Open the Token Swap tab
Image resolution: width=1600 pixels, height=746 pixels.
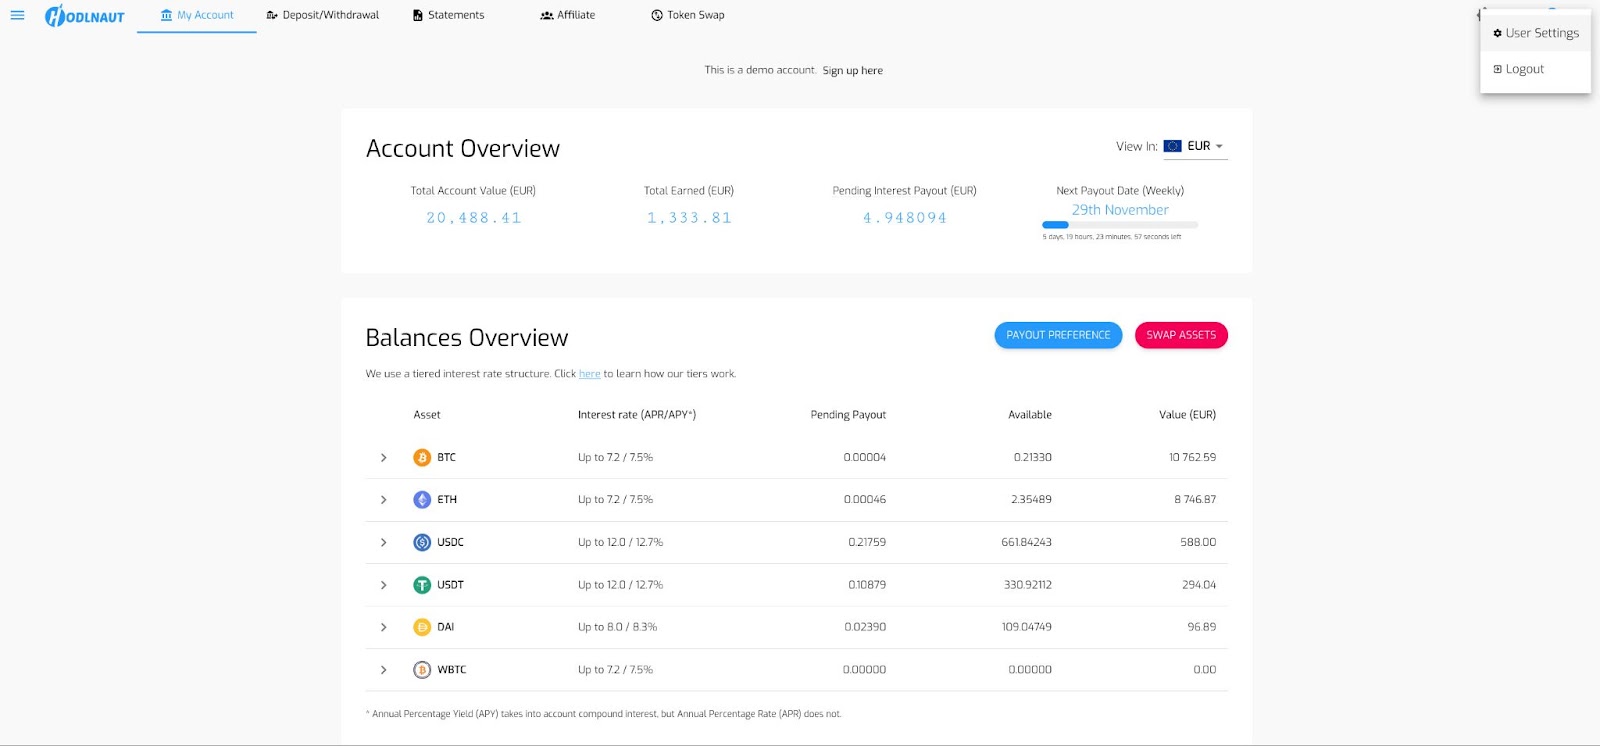(688, 15)
